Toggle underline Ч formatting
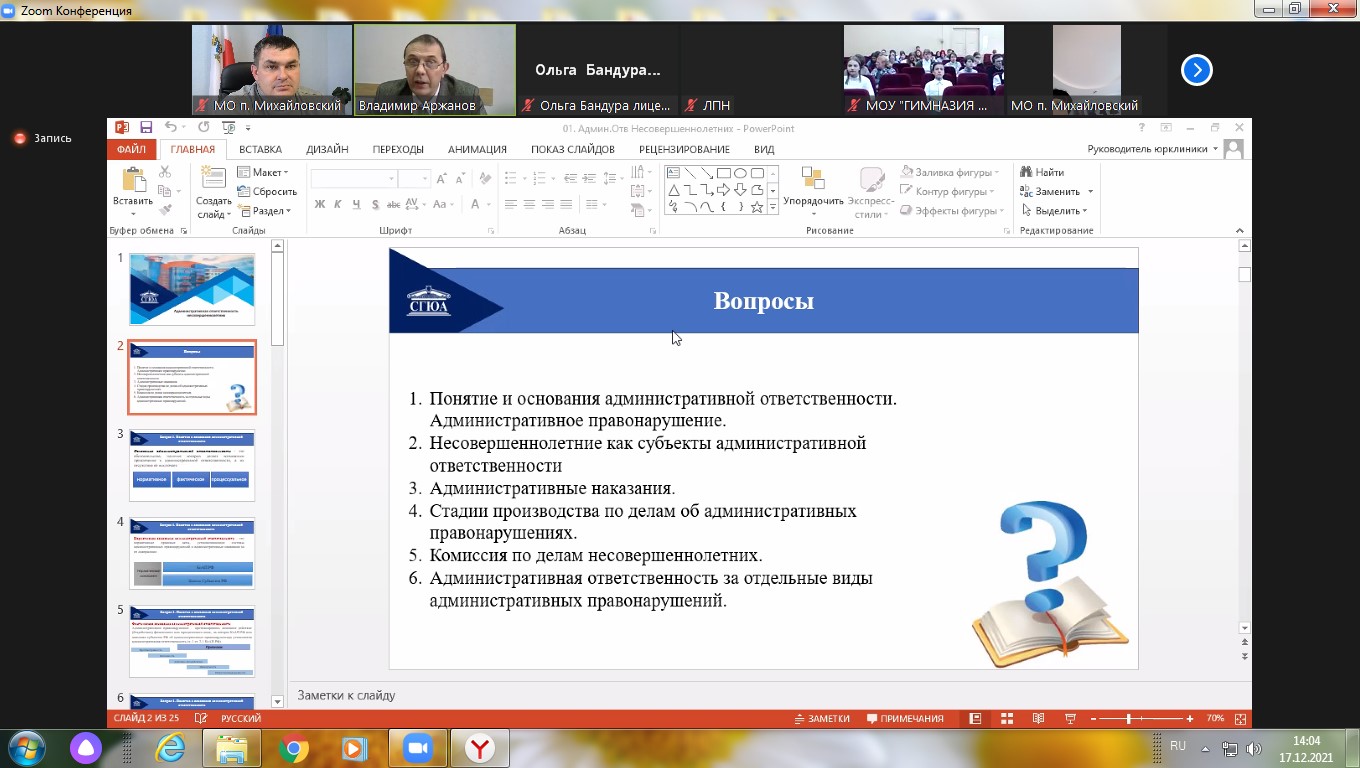The height and width of the screenshot is (768, 1360). [x=356, y=204]
